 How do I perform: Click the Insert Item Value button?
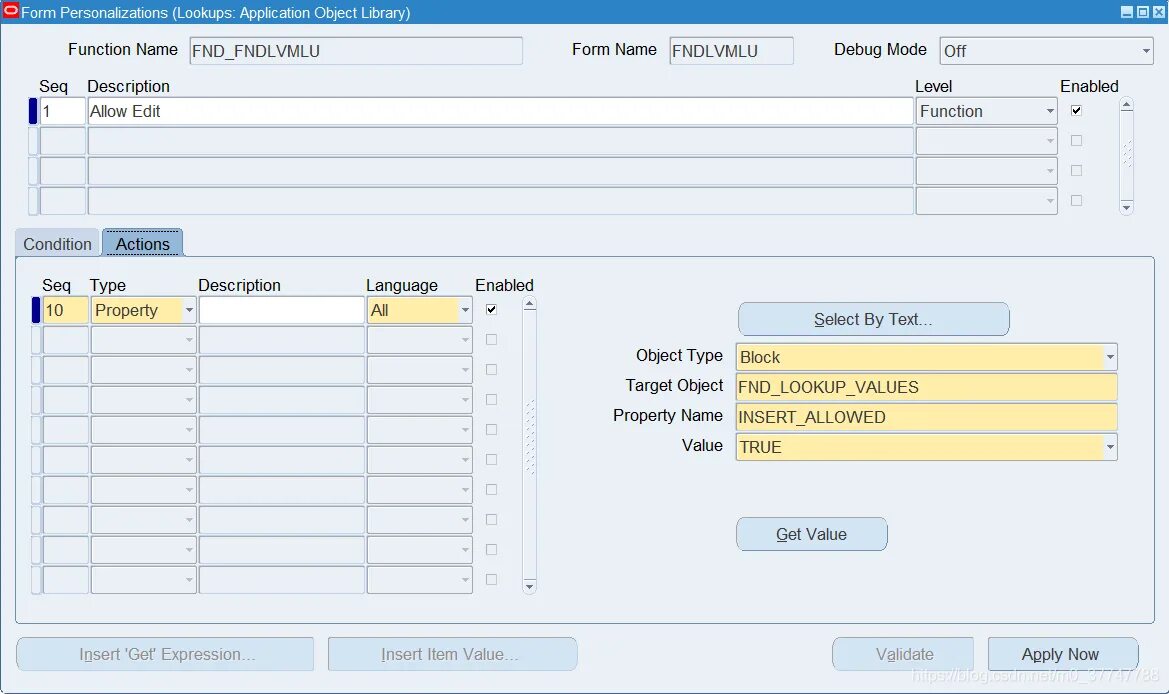pos(453,654)
